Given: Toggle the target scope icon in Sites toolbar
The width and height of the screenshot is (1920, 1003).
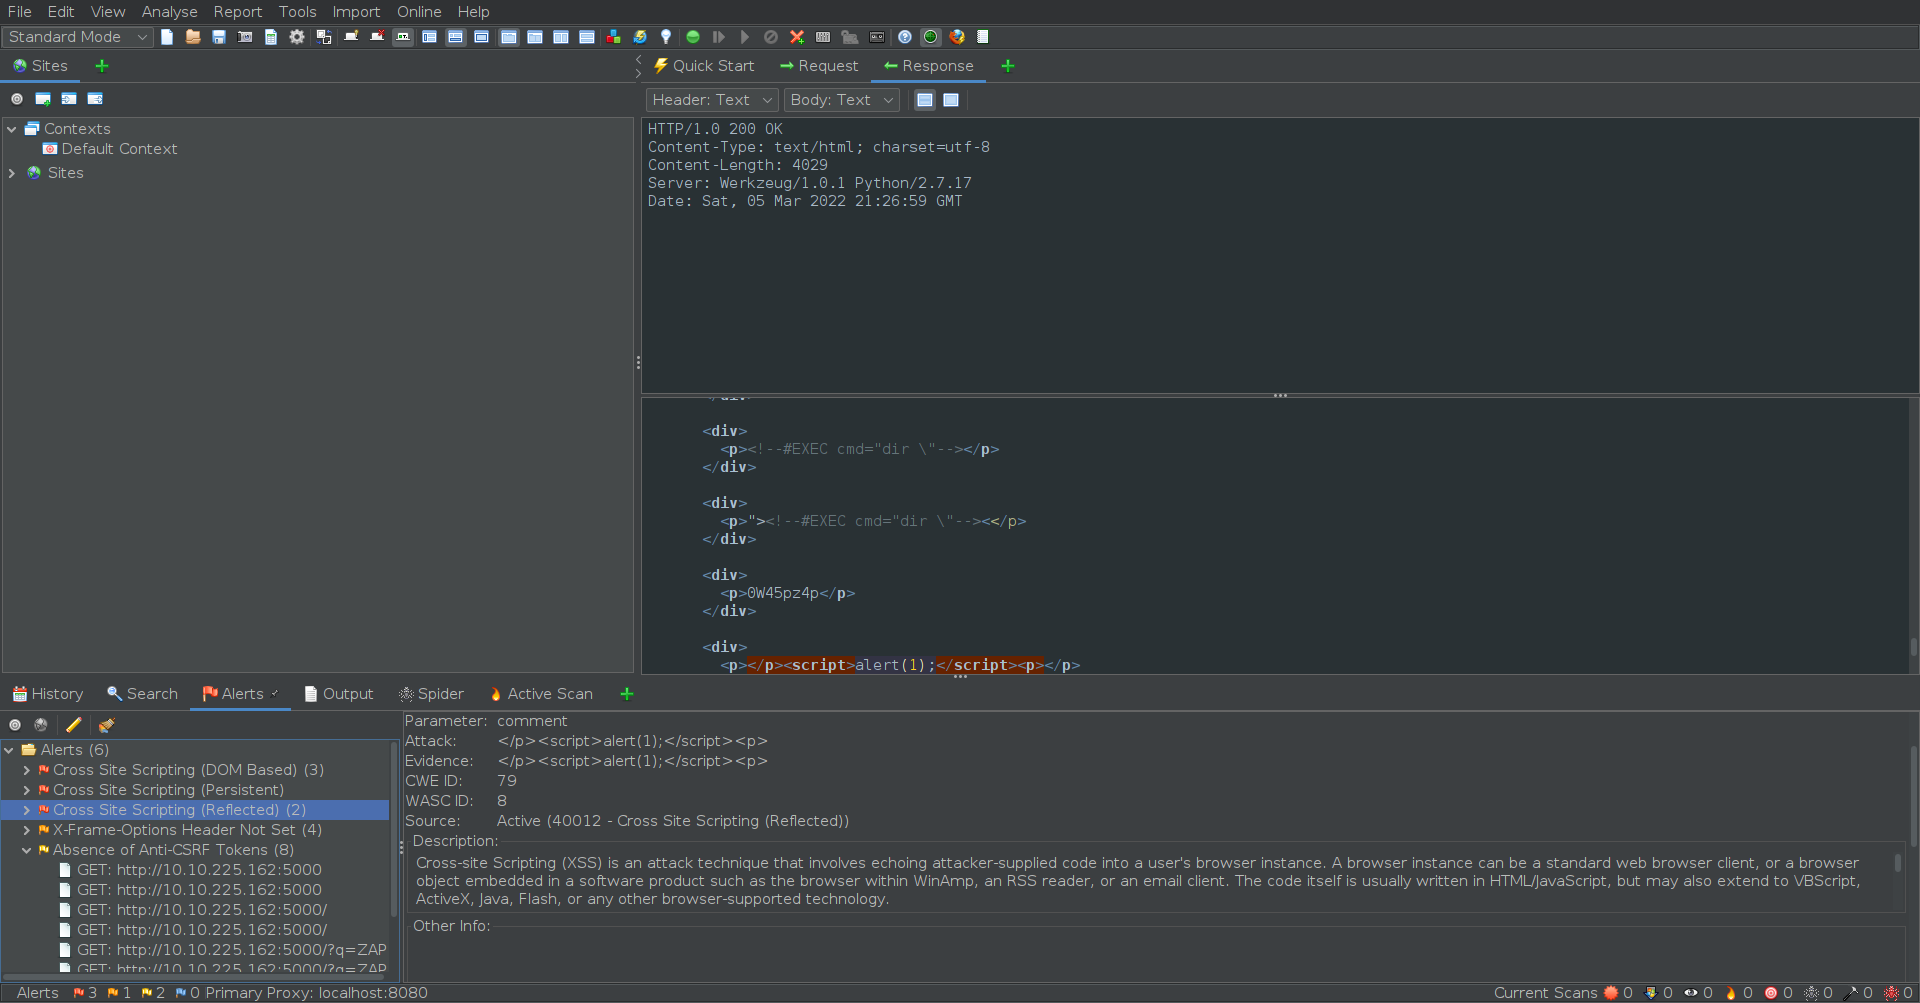Looking at the screenshot, I should (17, 99).
